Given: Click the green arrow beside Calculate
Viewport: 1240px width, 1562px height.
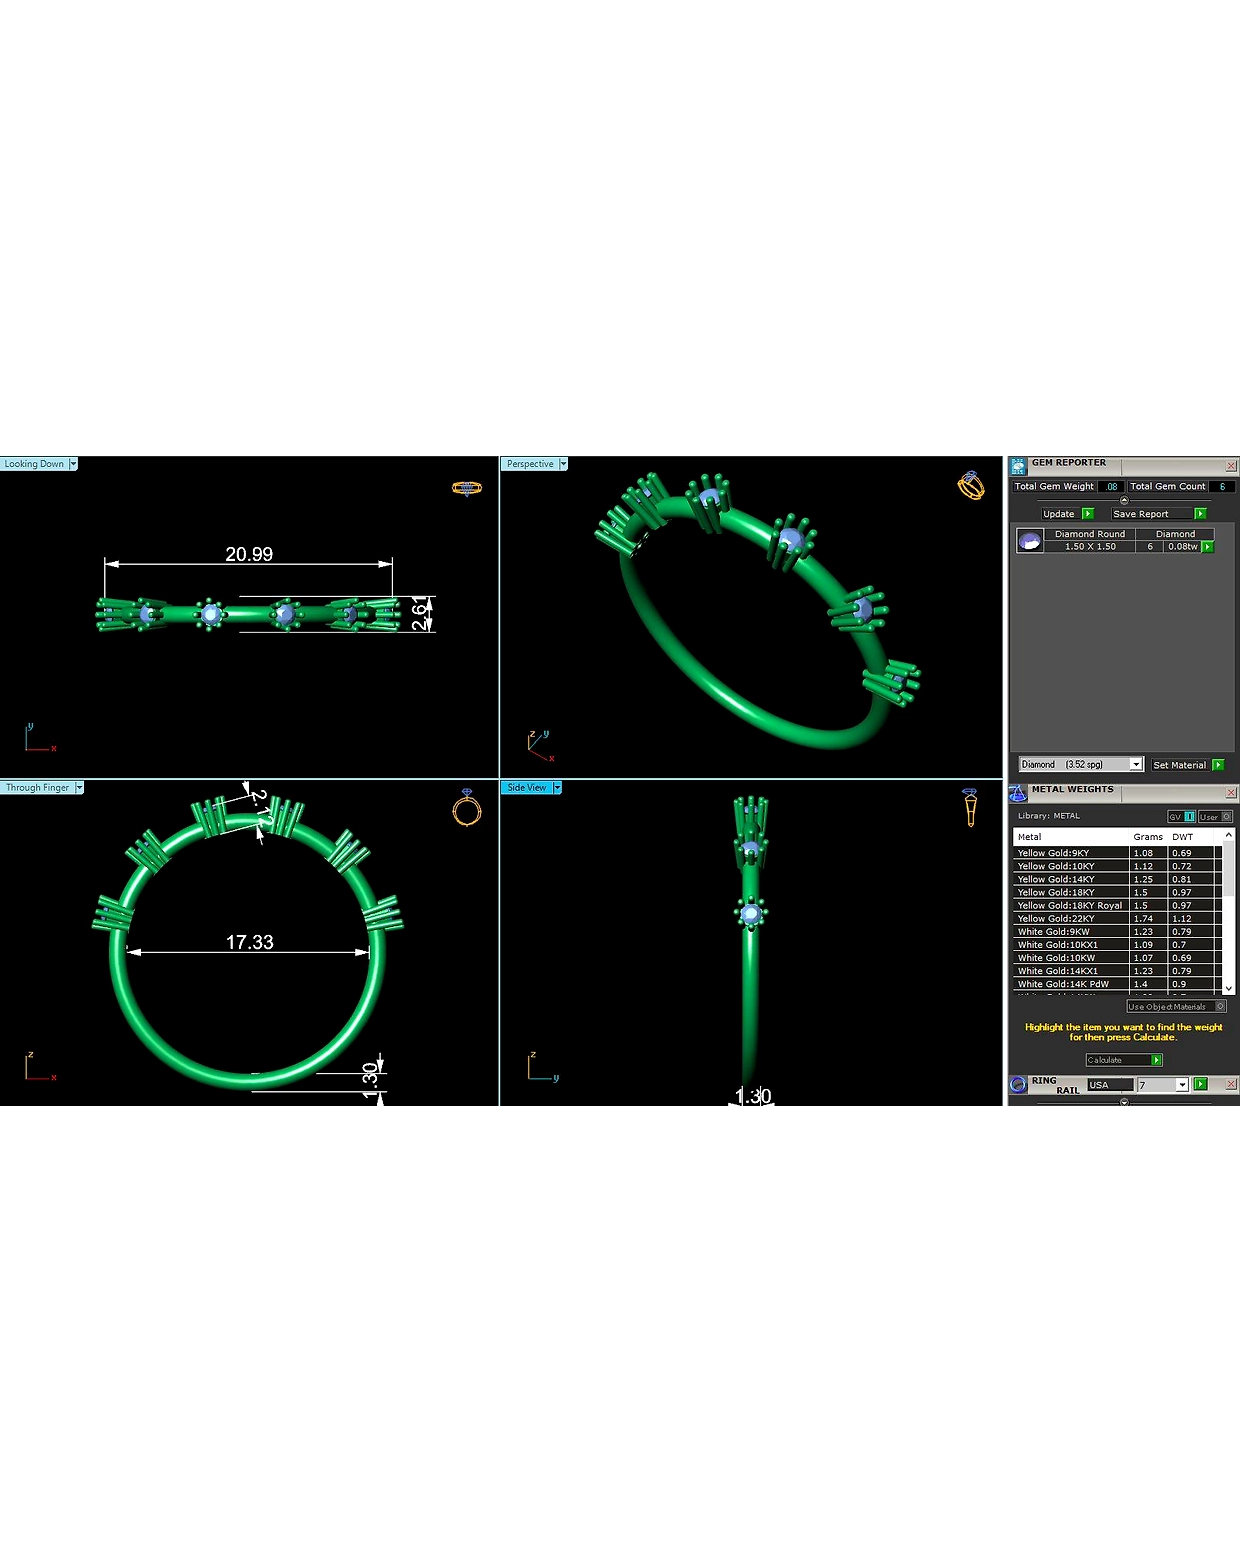Looking at the screenshot, I should (1157, 1060).
